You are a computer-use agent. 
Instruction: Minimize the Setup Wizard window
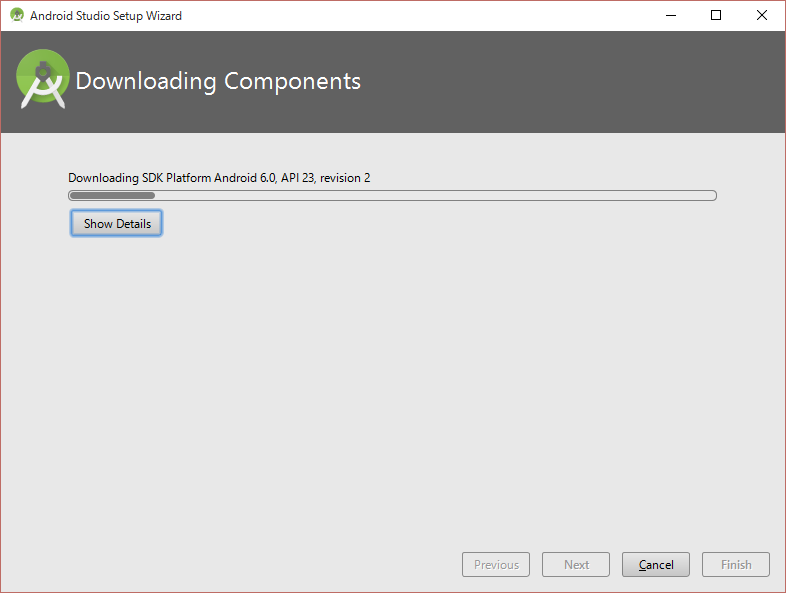pos(671,16)
